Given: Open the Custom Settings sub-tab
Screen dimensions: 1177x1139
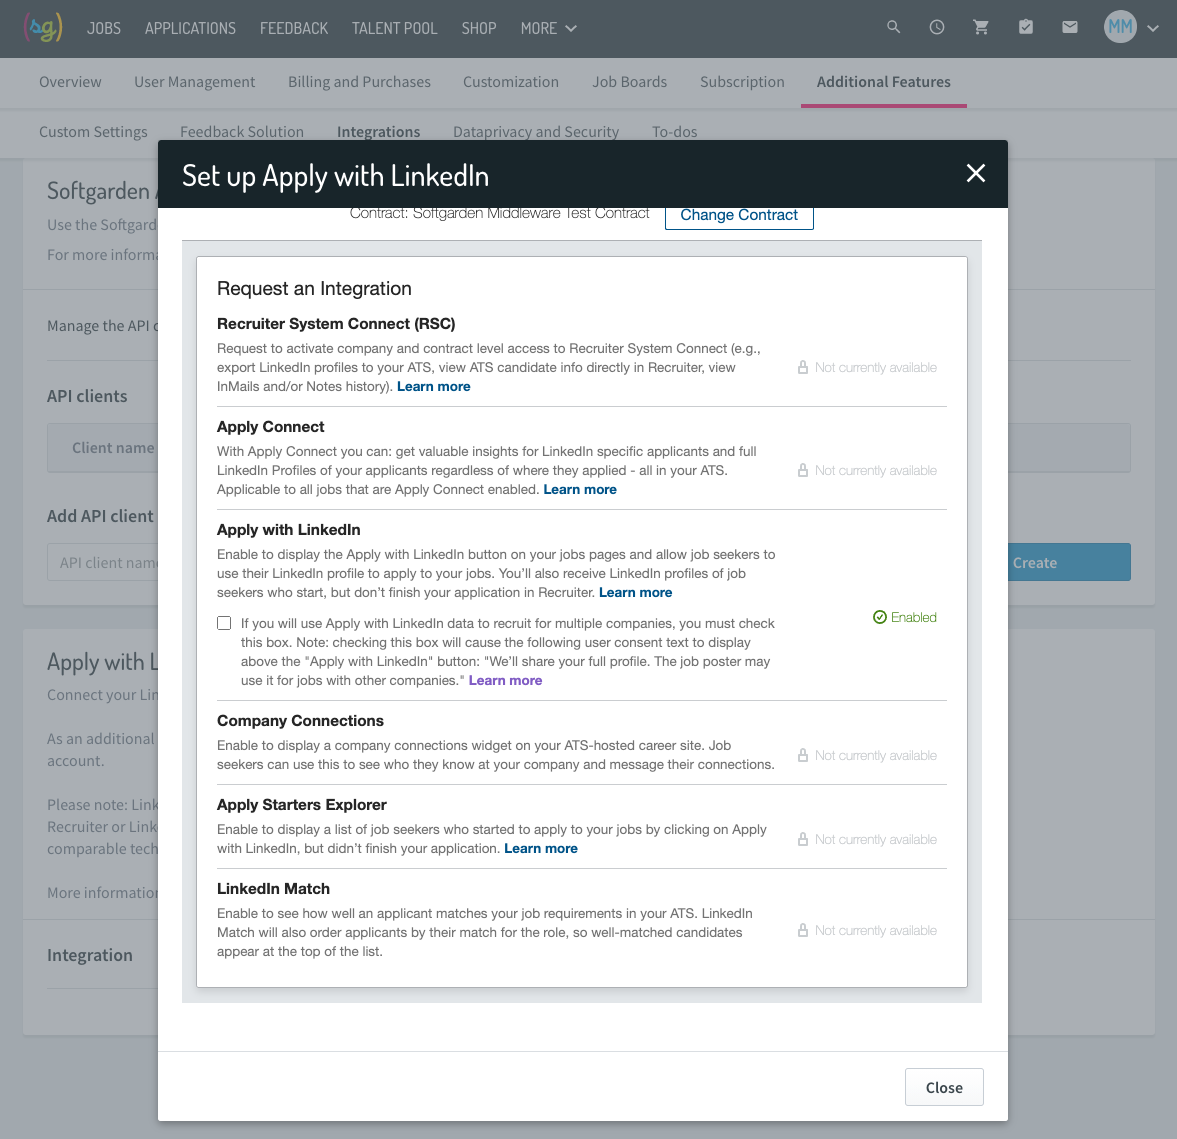Looking at the screenshot, I should tap(93, 131).
